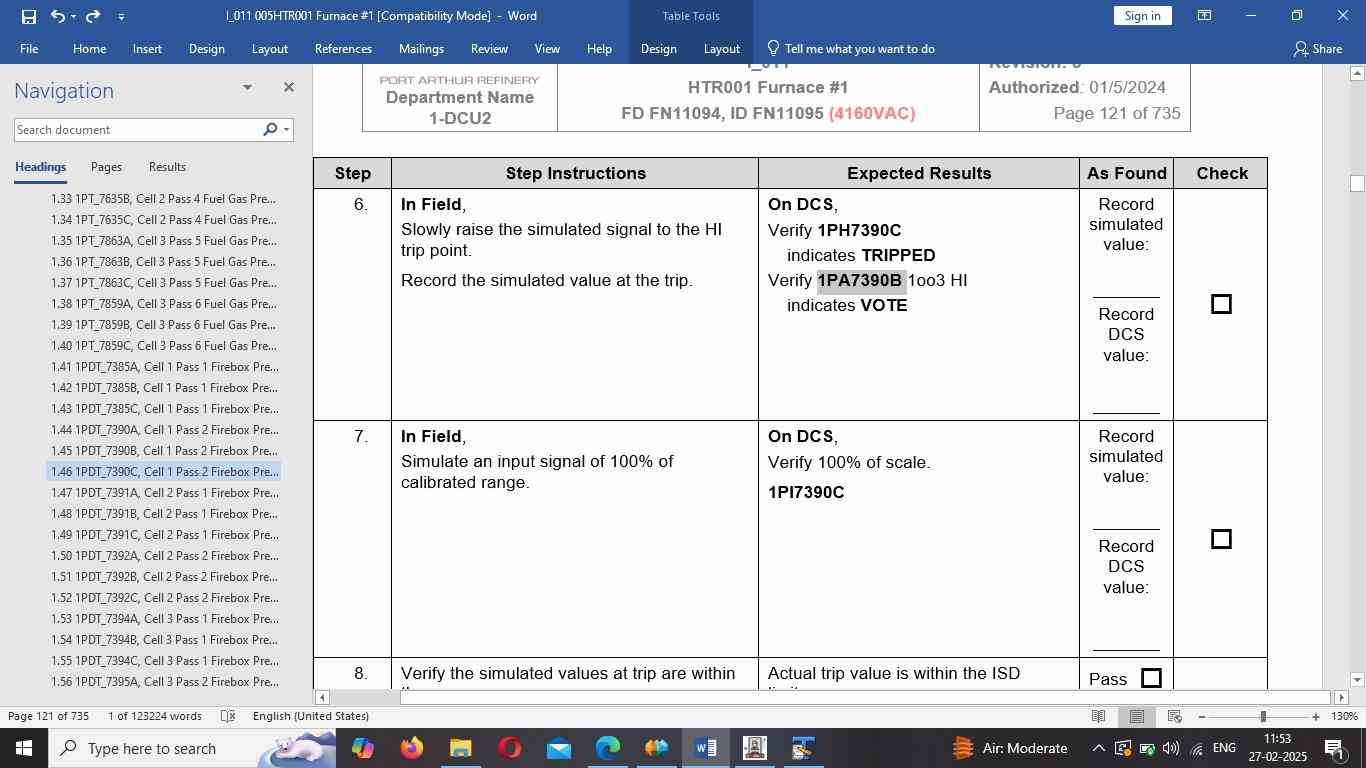Image resolution: width=1366 pixels, height=768 pixels.
Task: Open the Review tab
Action: coord(489,48)
